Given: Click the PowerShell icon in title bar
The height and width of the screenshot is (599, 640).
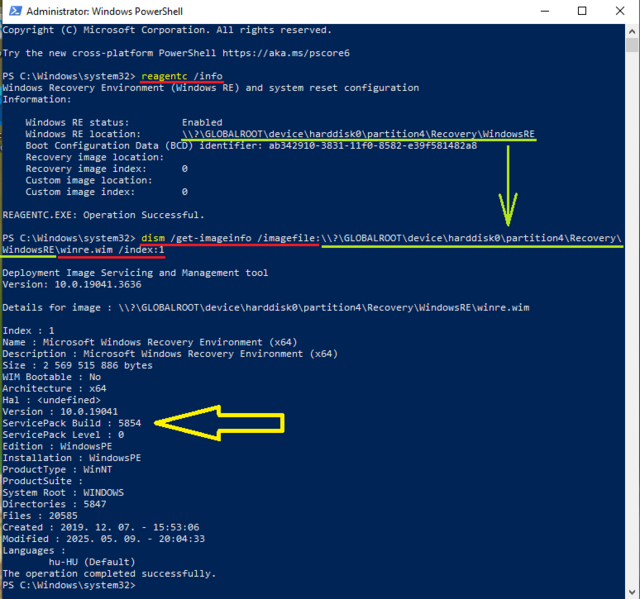Looking at the screenshot, I should [16, 11].
